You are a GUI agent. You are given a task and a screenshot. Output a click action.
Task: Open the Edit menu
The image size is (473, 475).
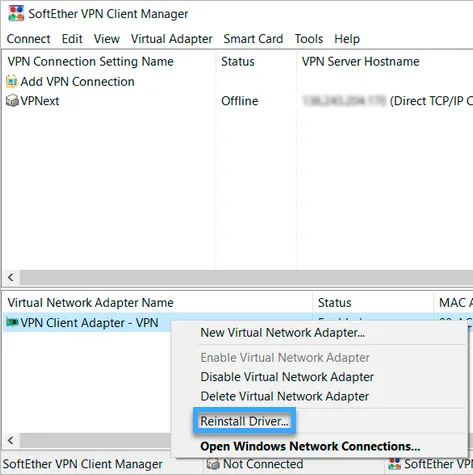click(x=72, y=39)
